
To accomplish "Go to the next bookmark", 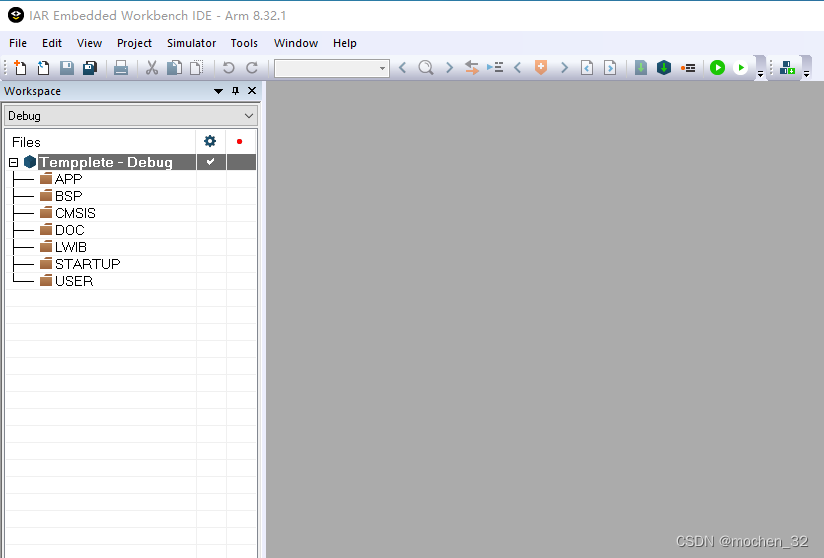I will 564,68.
